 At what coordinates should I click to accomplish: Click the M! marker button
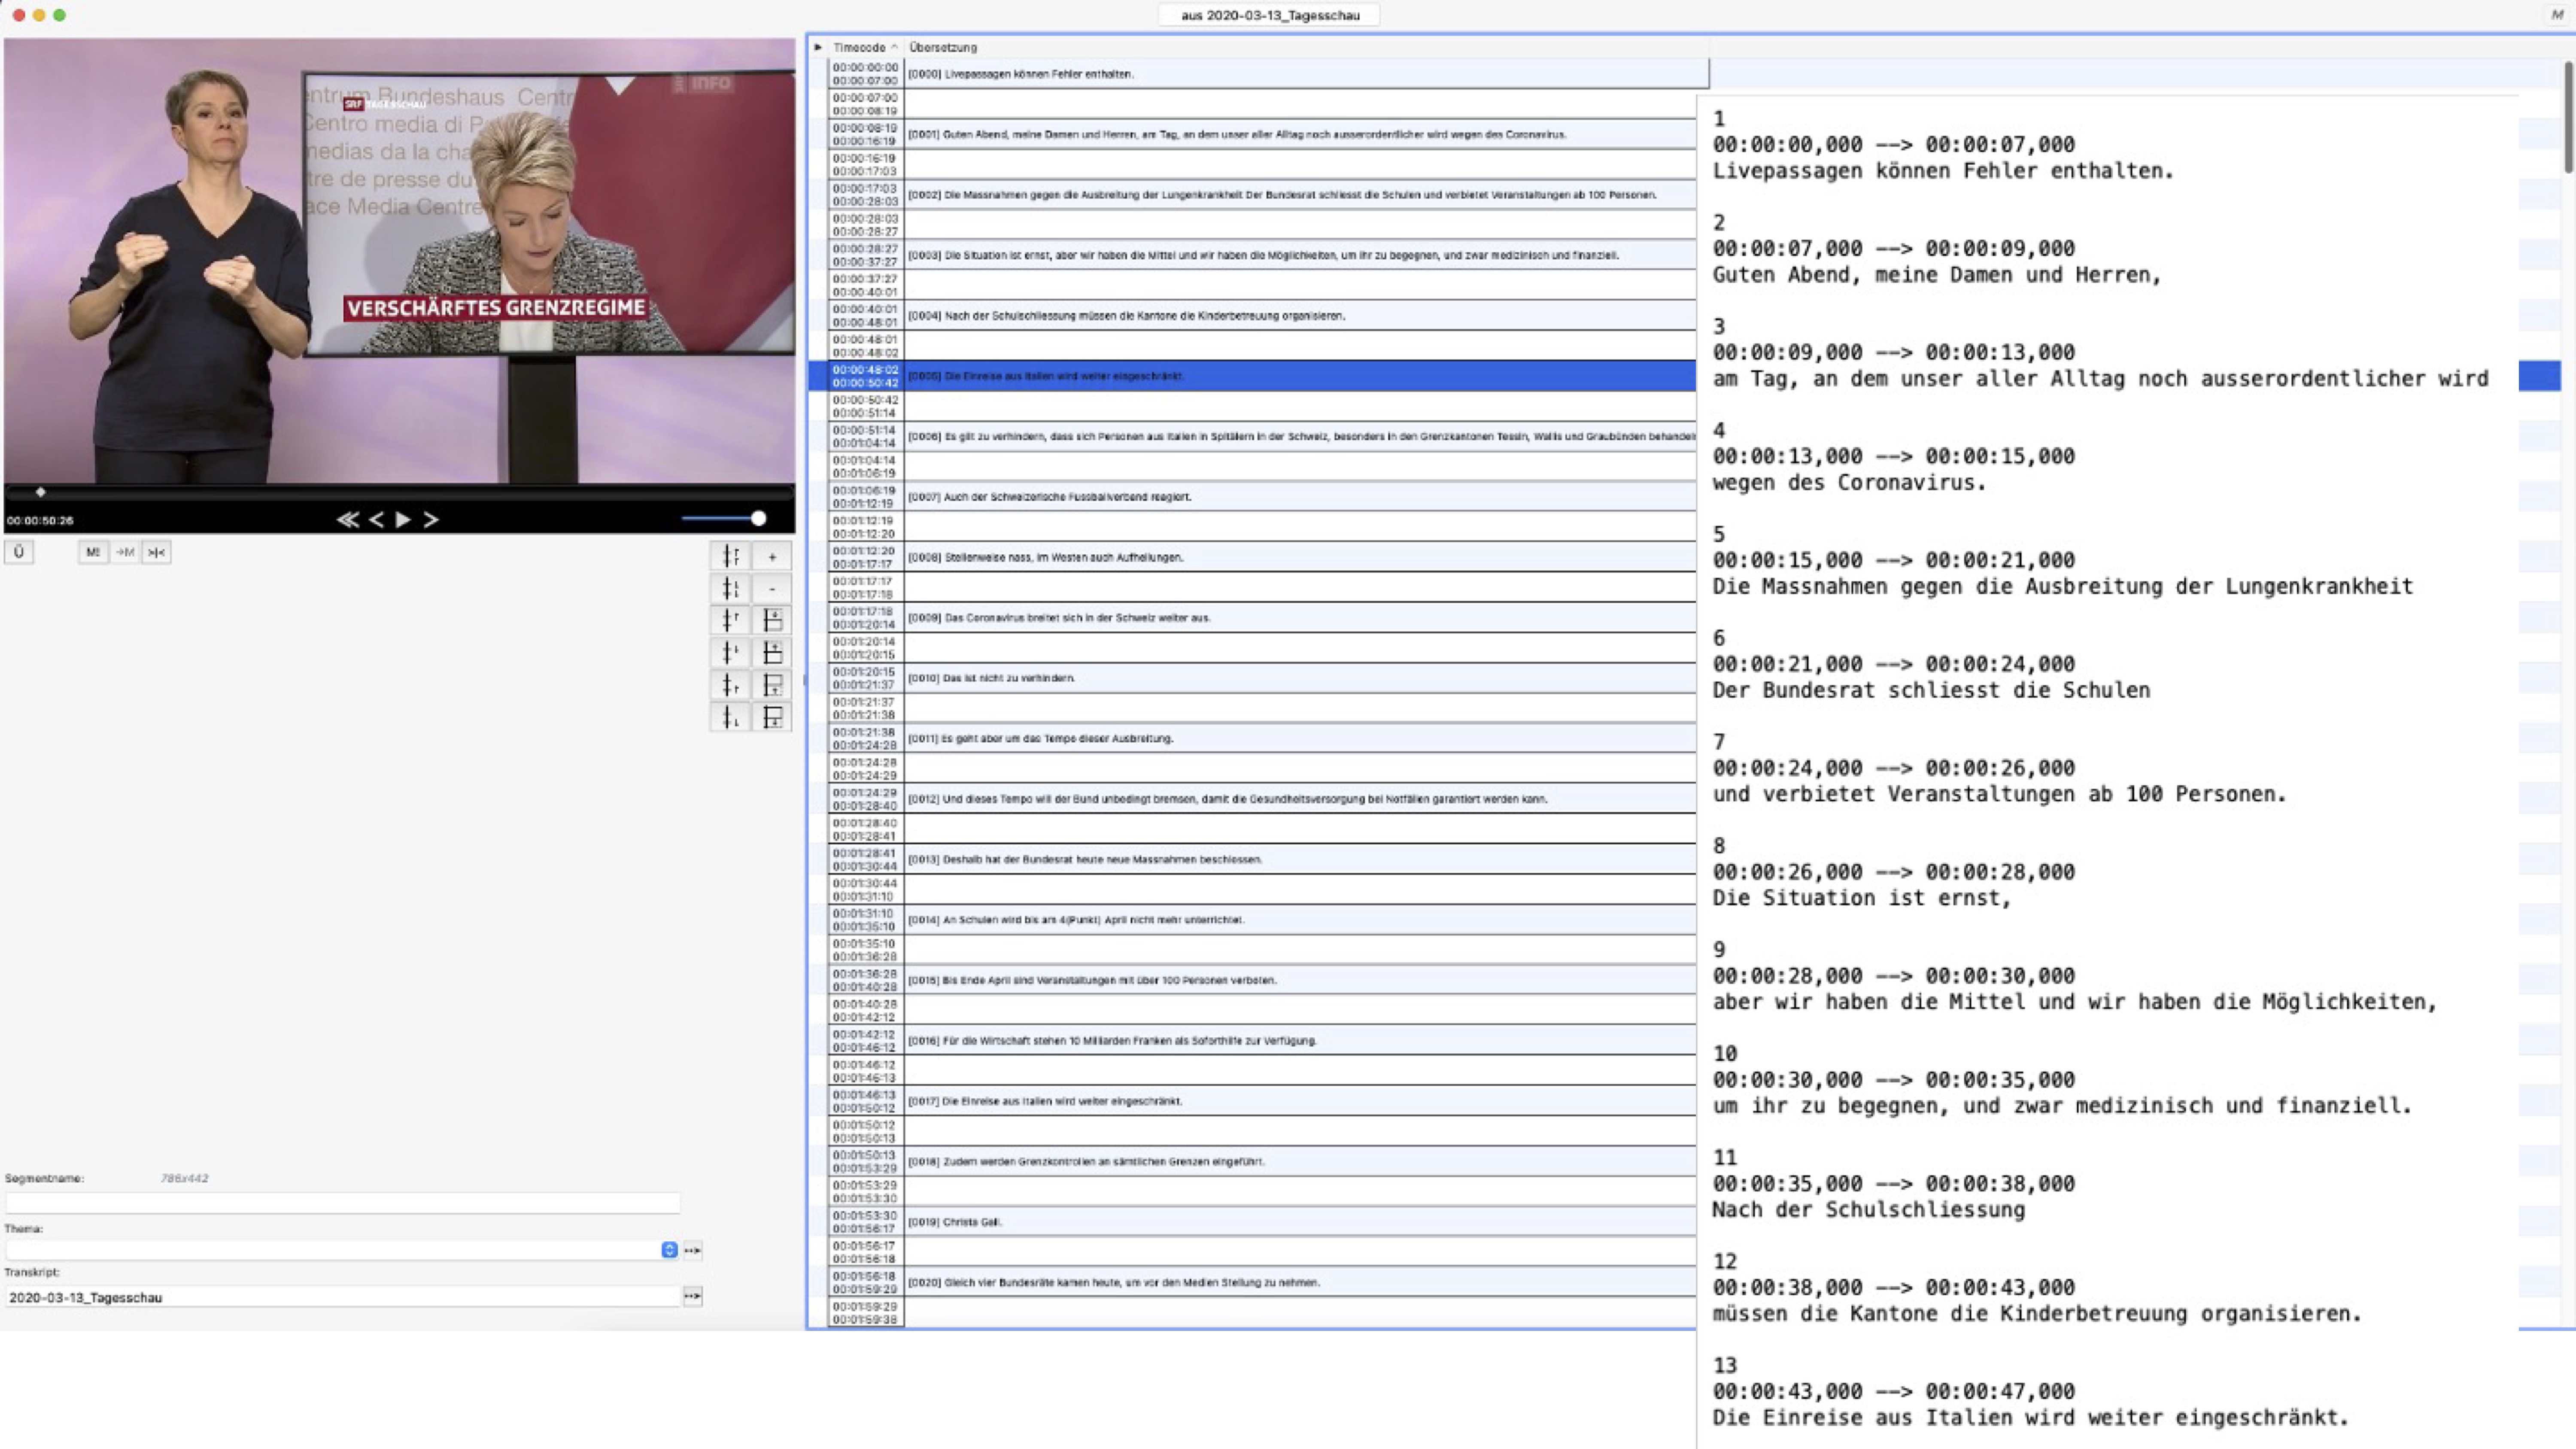pyautogui.click(x=93, y=552)
